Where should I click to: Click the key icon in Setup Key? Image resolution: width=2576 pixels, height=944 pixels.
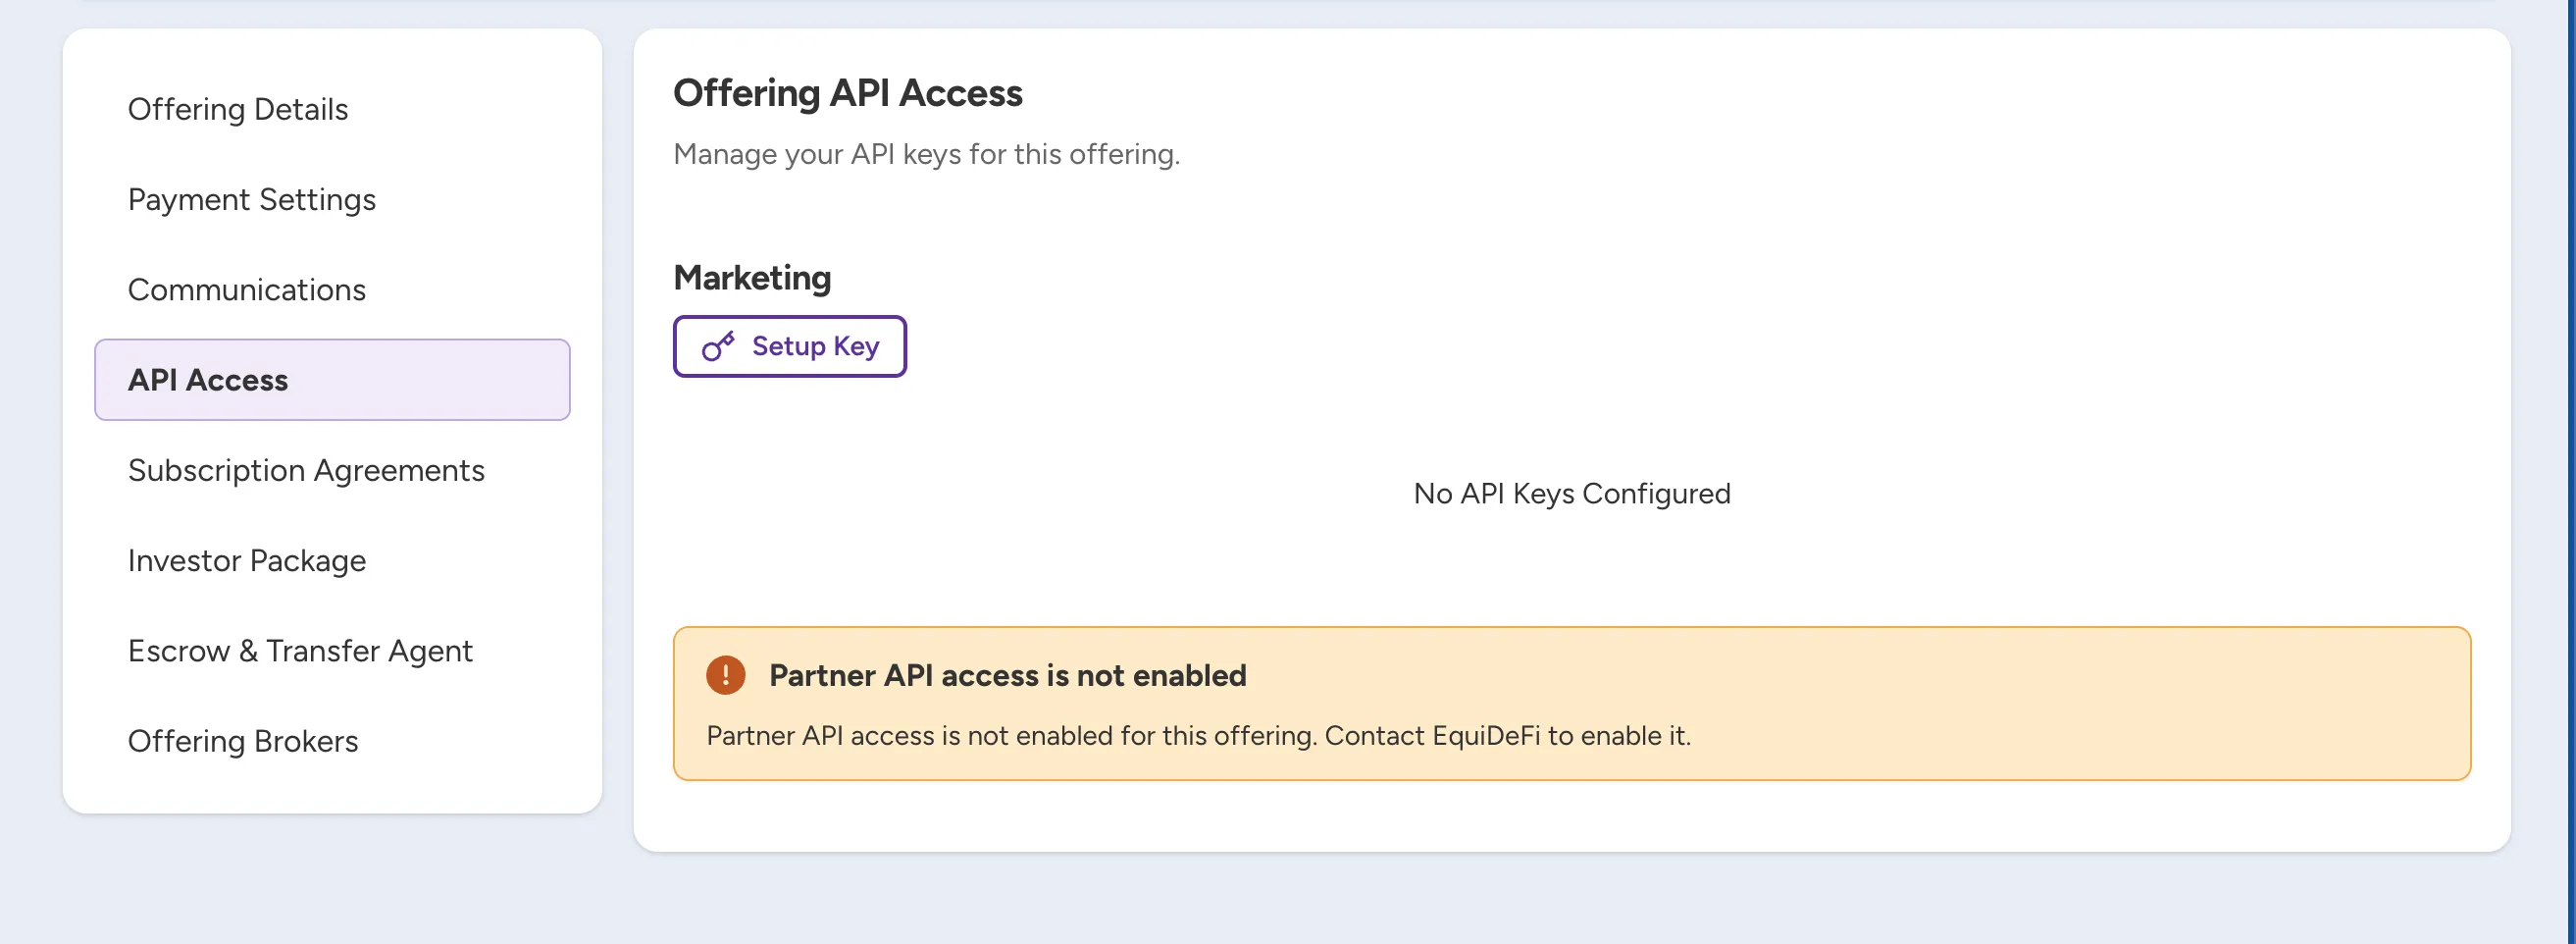(718, 346)
